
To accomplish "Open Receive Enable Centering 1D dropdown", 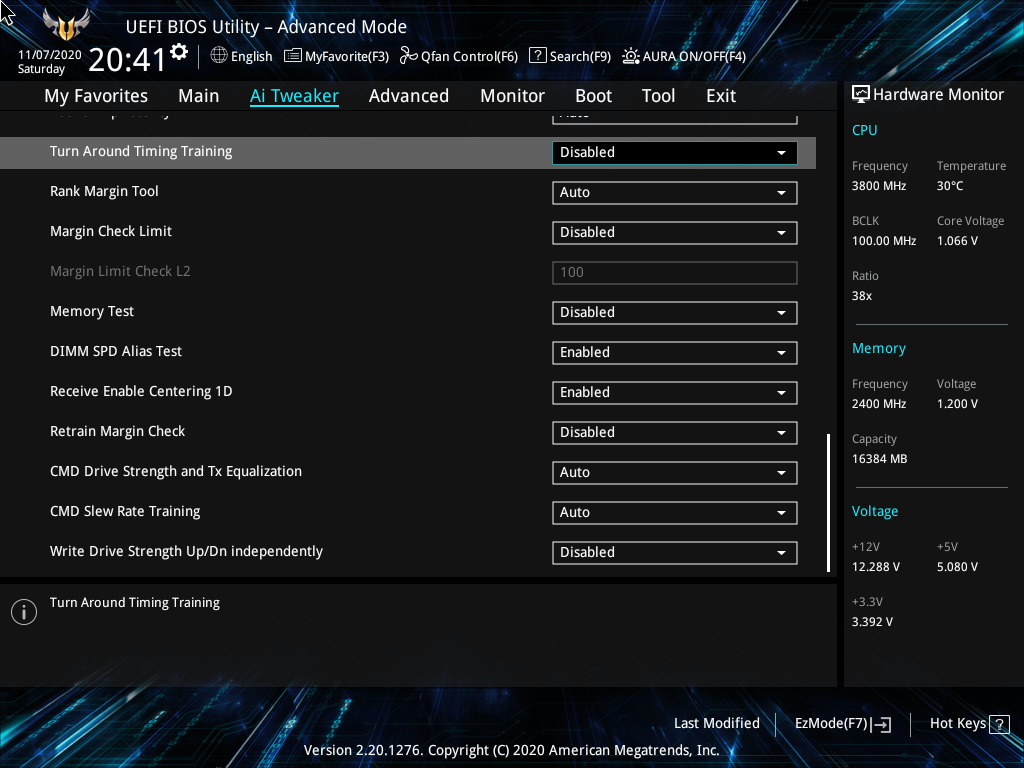I will [675, 392].
